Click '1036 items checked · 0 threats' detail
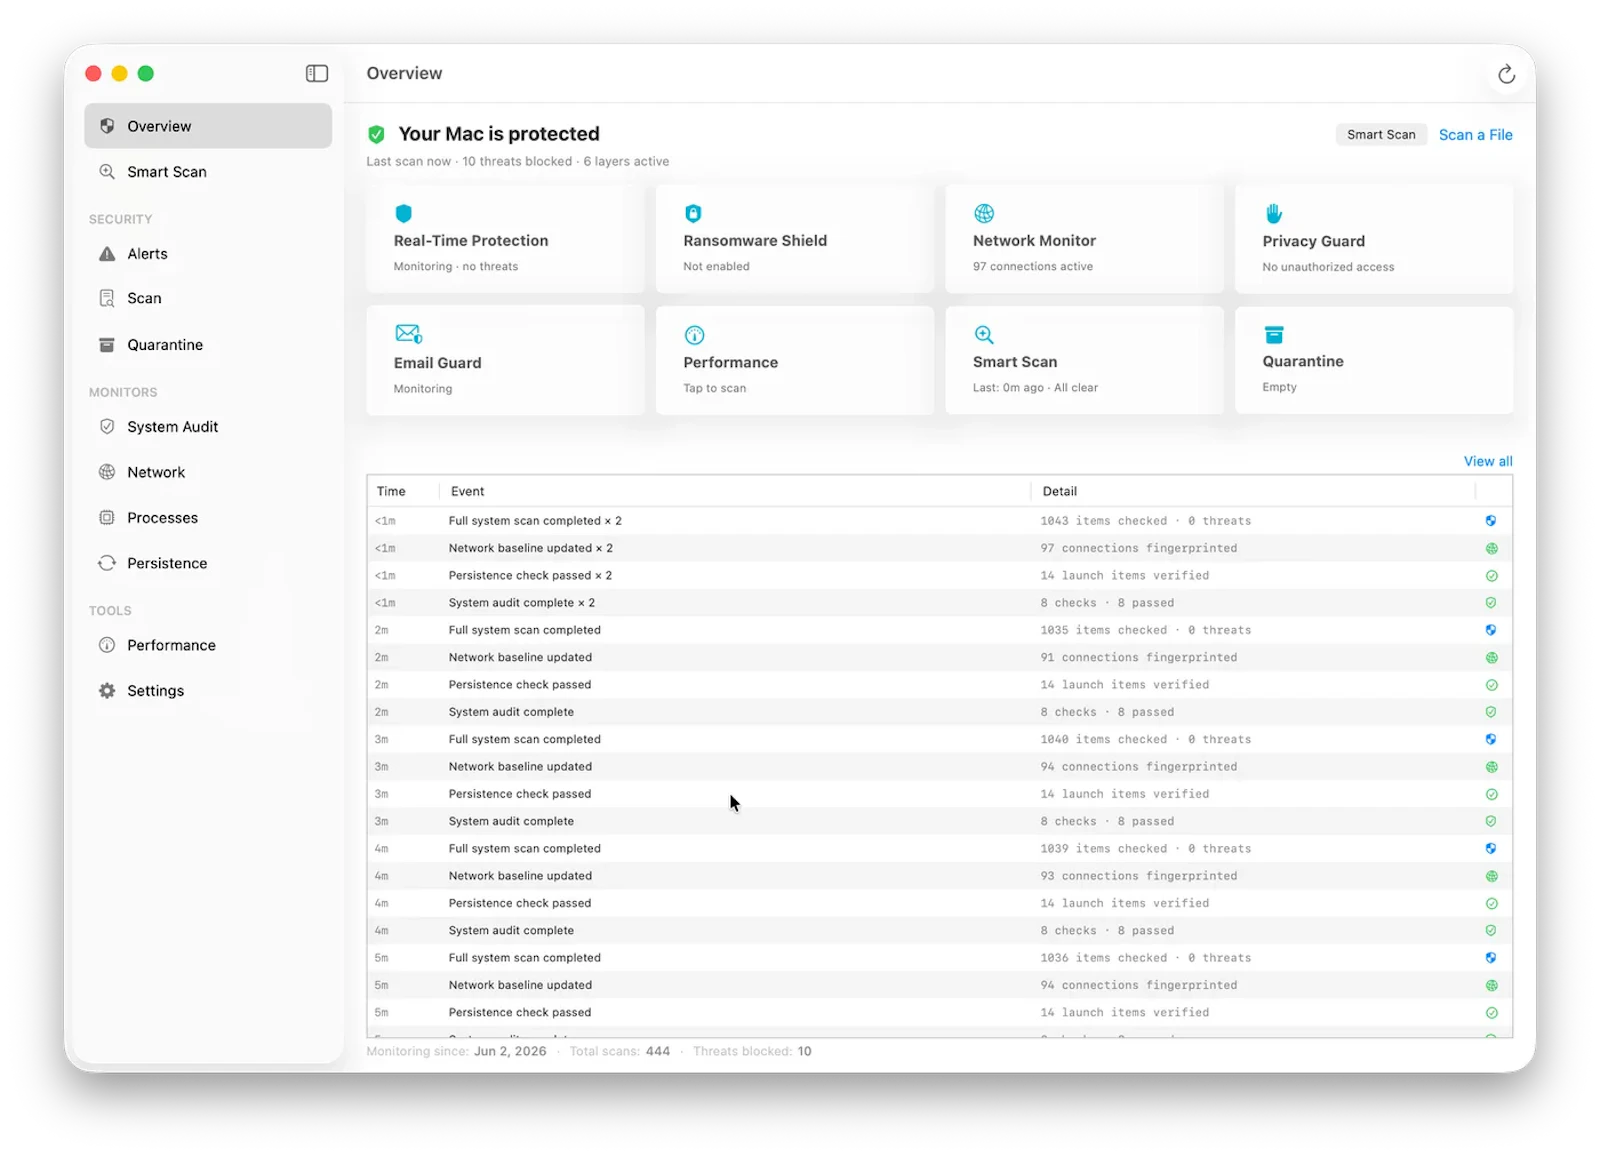 [1145, 958]
